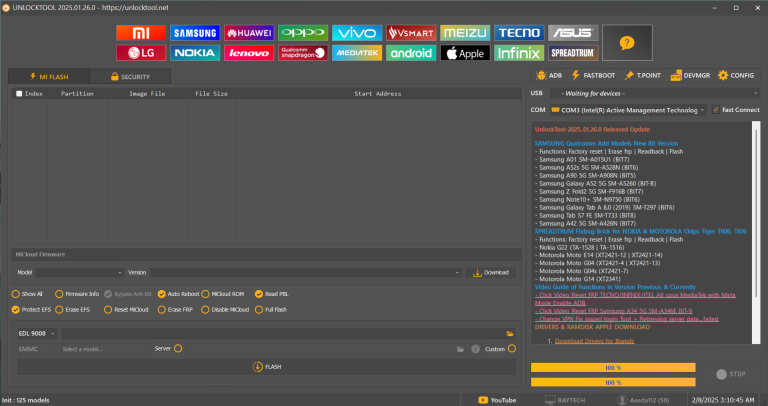Screen dimensions: 768x406
Task: Select the Android brand icon
Action: 411,53
